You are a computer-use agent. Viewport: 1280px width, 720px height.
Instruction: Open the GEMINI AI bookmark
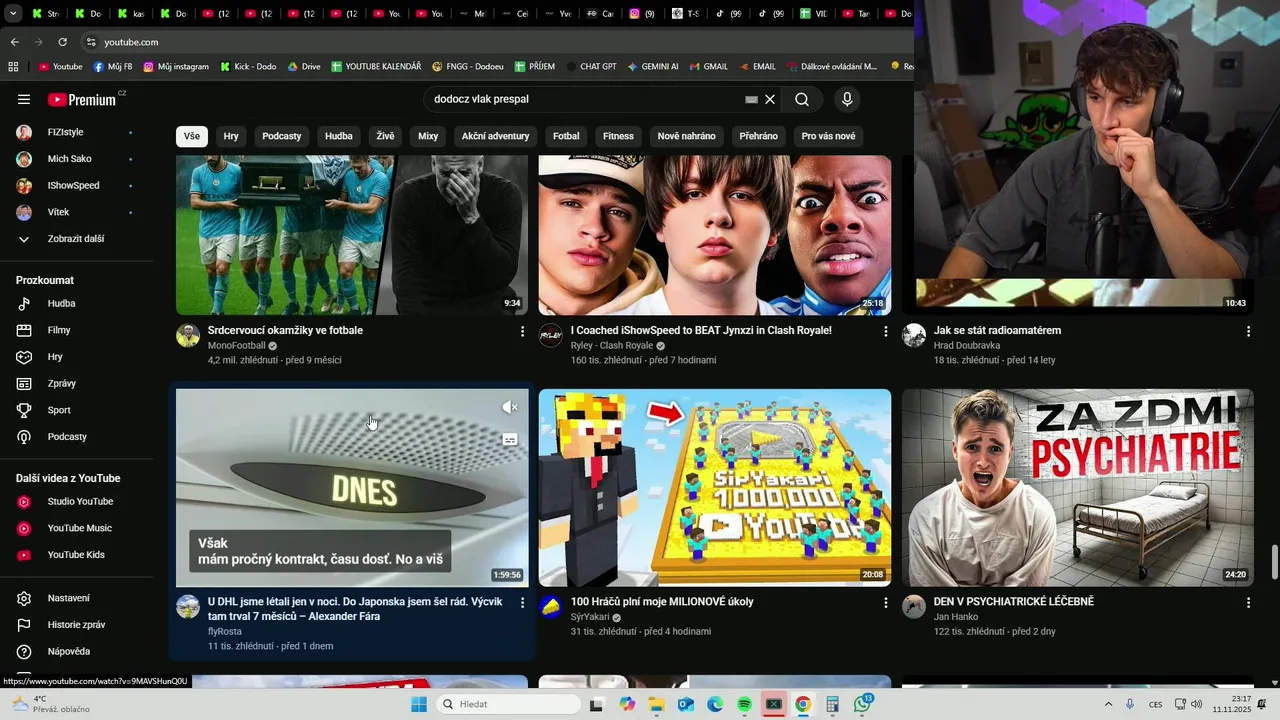(x=653, y=66)
